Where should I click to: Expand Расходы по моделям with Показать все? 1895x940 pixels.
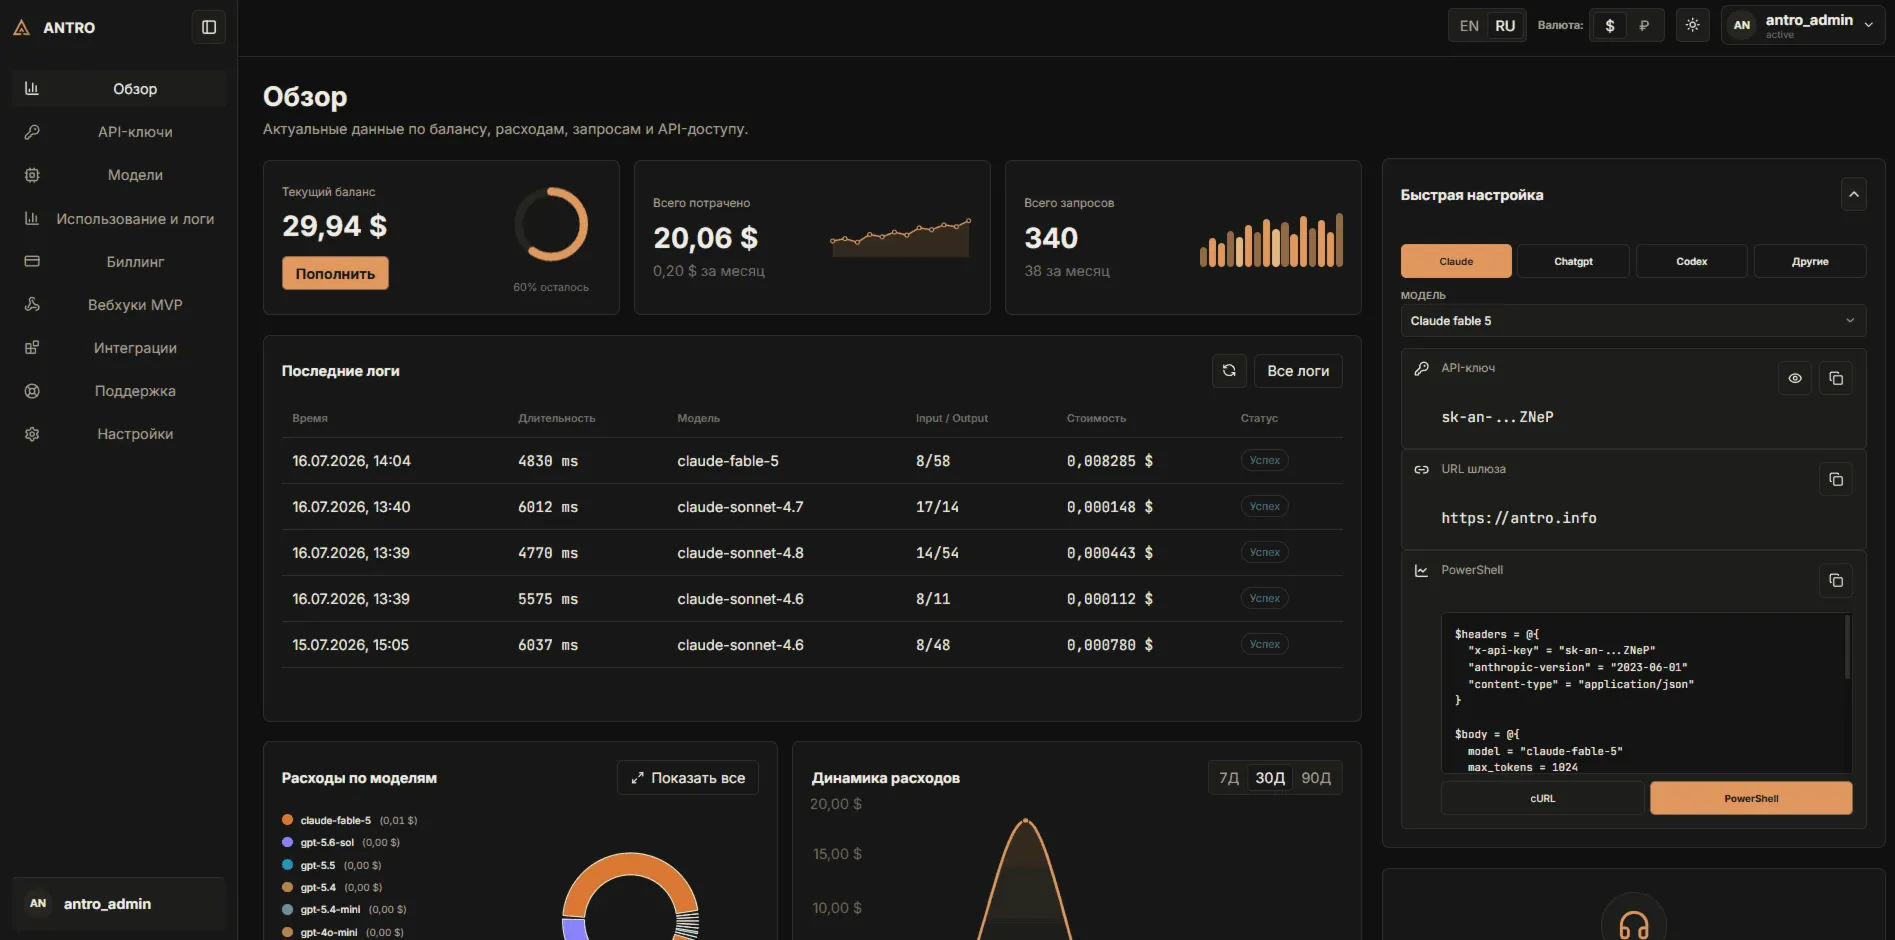point(688,778)
